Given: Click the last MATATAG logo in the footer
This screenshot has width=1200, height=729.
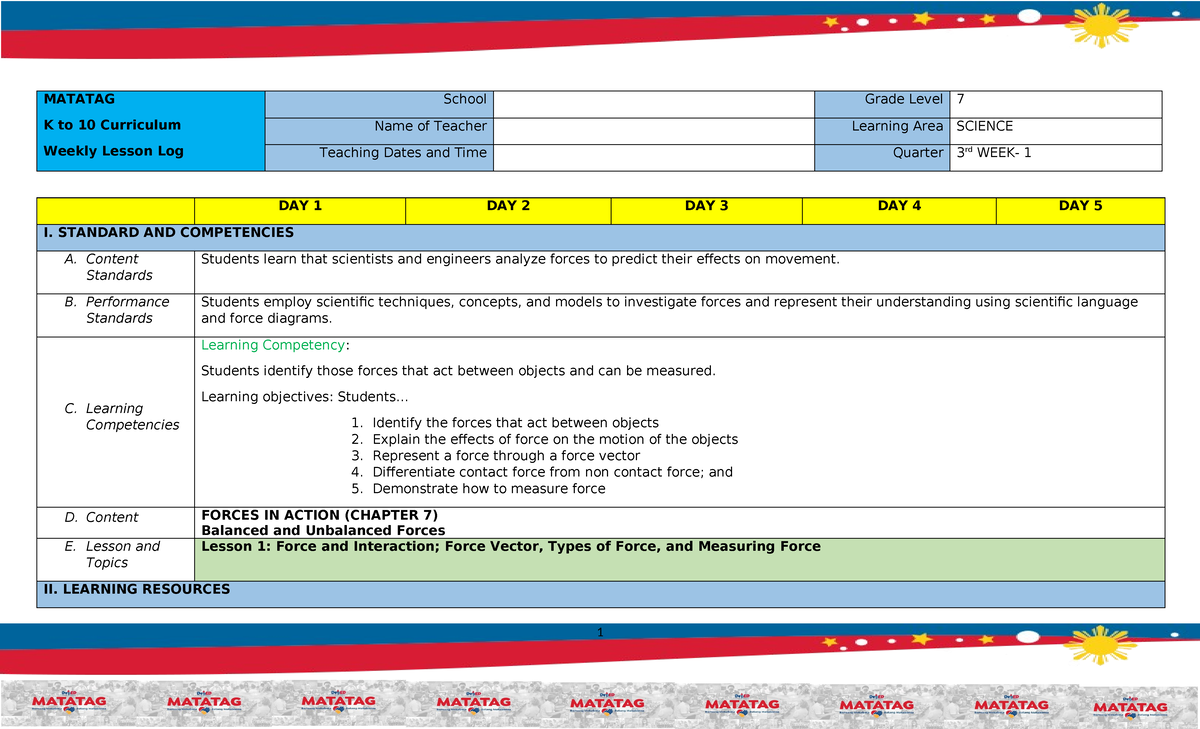Looking at the screenshot, I should click(1130, 703).
